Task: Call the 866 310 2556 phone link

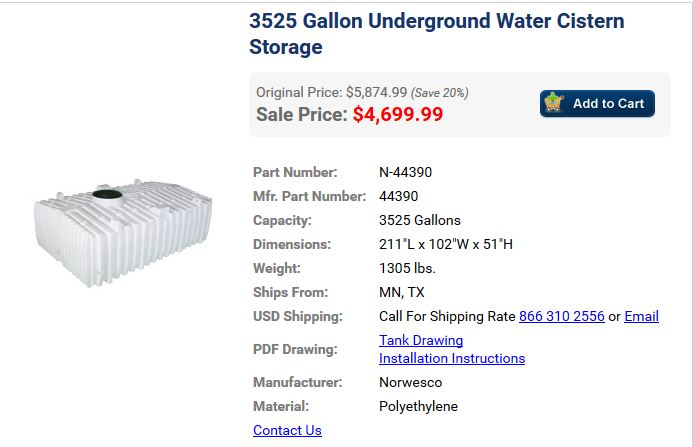Action: pyautogui.click(x=561, y=316)
